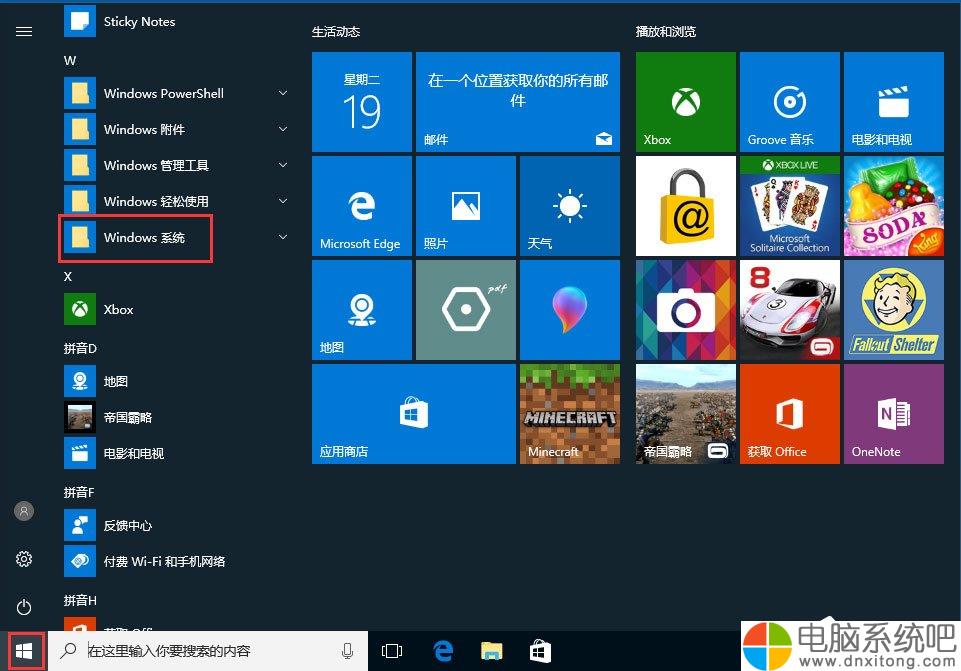Screen dimensions: 961x671
Task: Click the Power button icon
Action: (24, 607)
